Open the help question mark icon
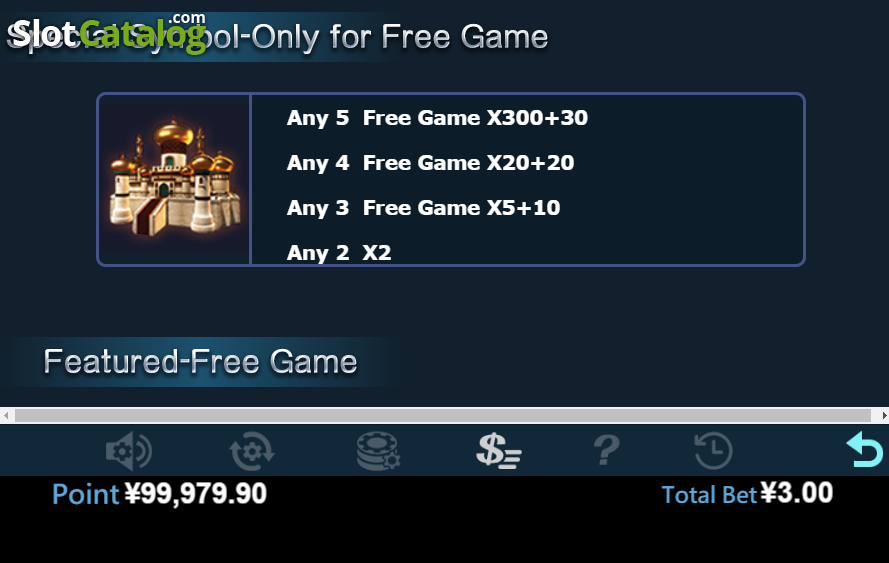Screen dimensions: 889x563 [x=606, y=451]
